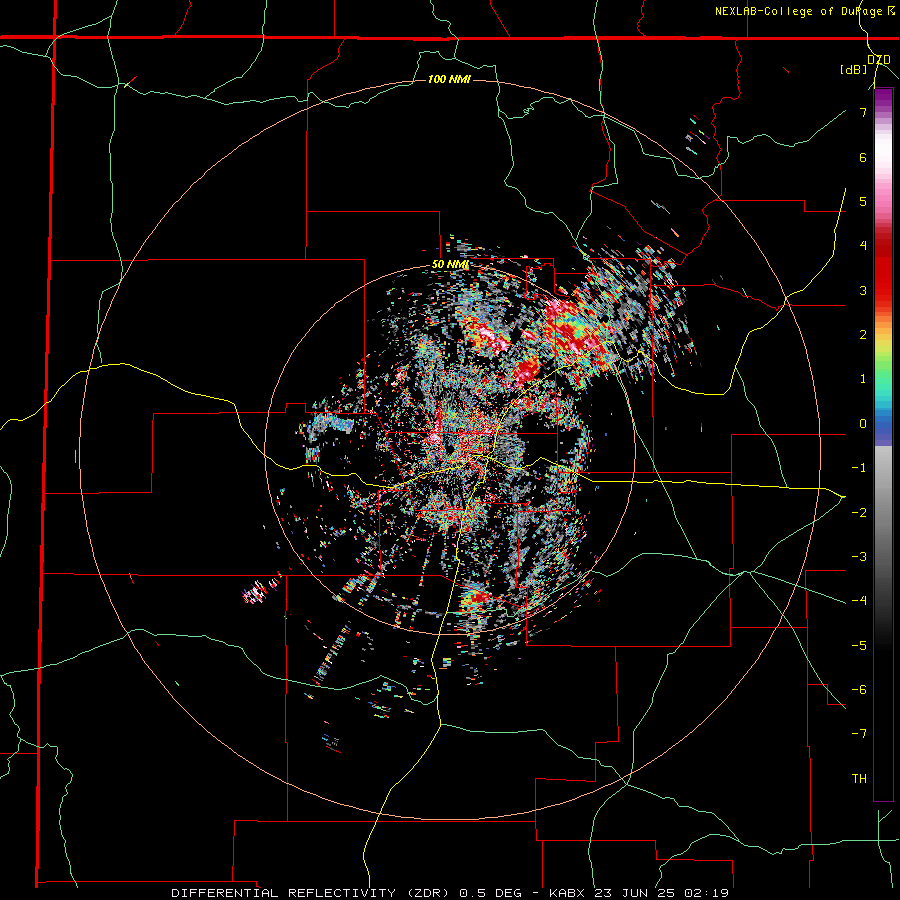Click the -1 value on the color scale
This screenshot has height=900, width=900.
pyautogui.click(x=859, y=468)
